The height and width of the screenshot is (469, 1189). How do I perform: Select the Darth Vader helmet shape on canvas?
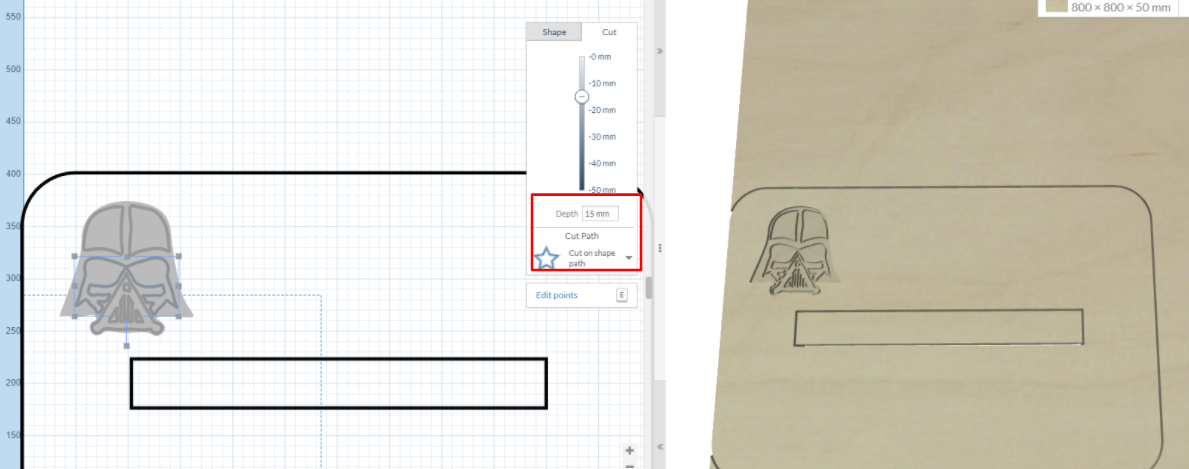(x=126, y=267)
